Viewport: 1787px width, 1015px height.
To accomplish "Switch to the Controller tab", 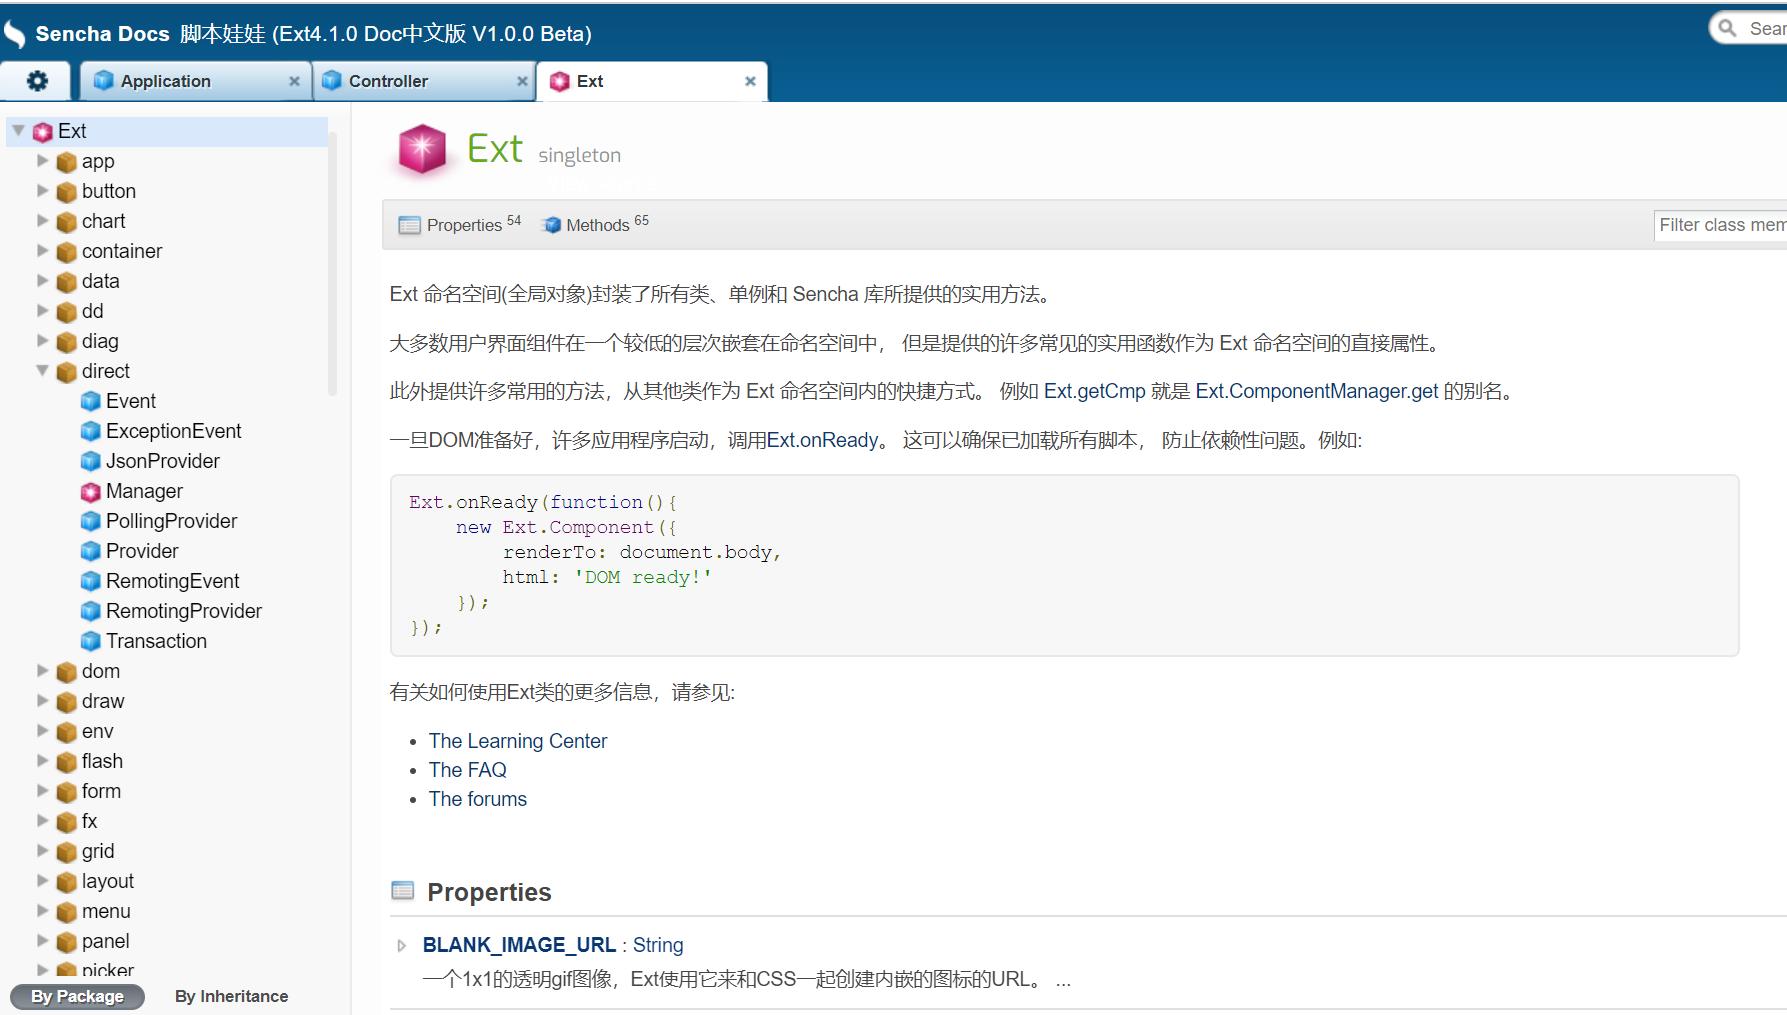I will pos(388,80).
